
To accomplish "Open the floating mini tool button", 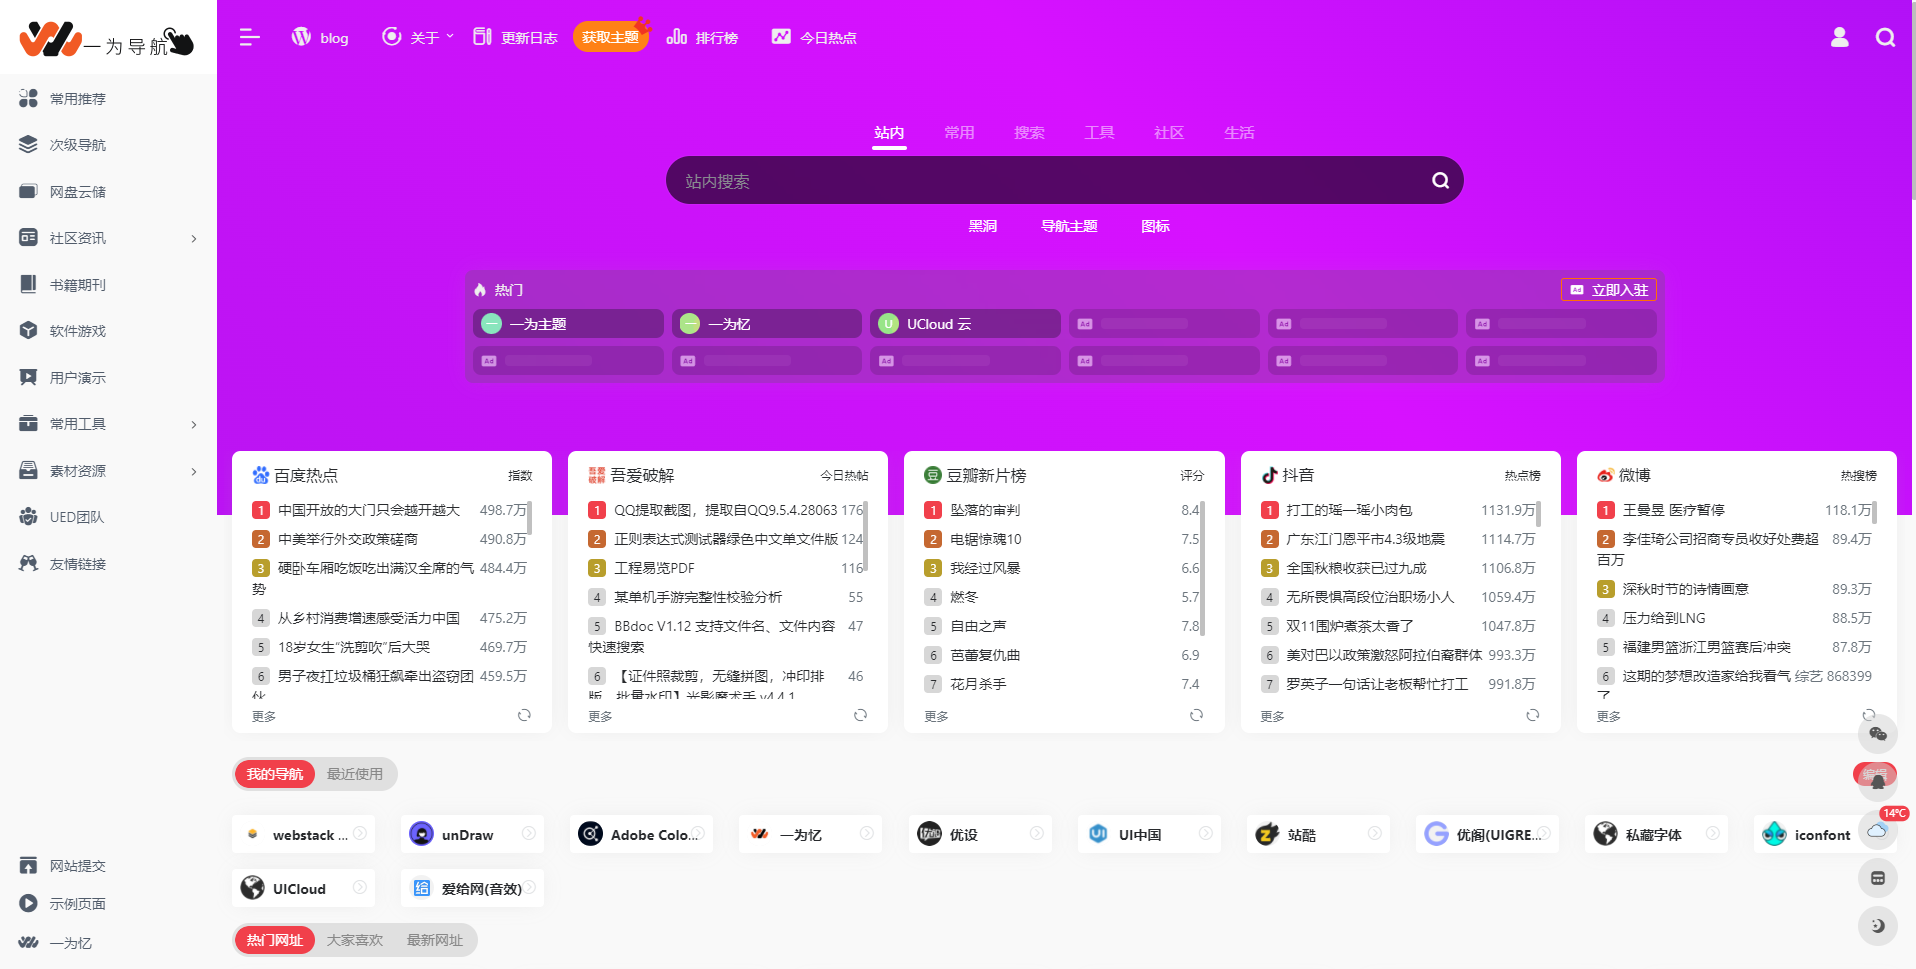I will point(1877,878).
